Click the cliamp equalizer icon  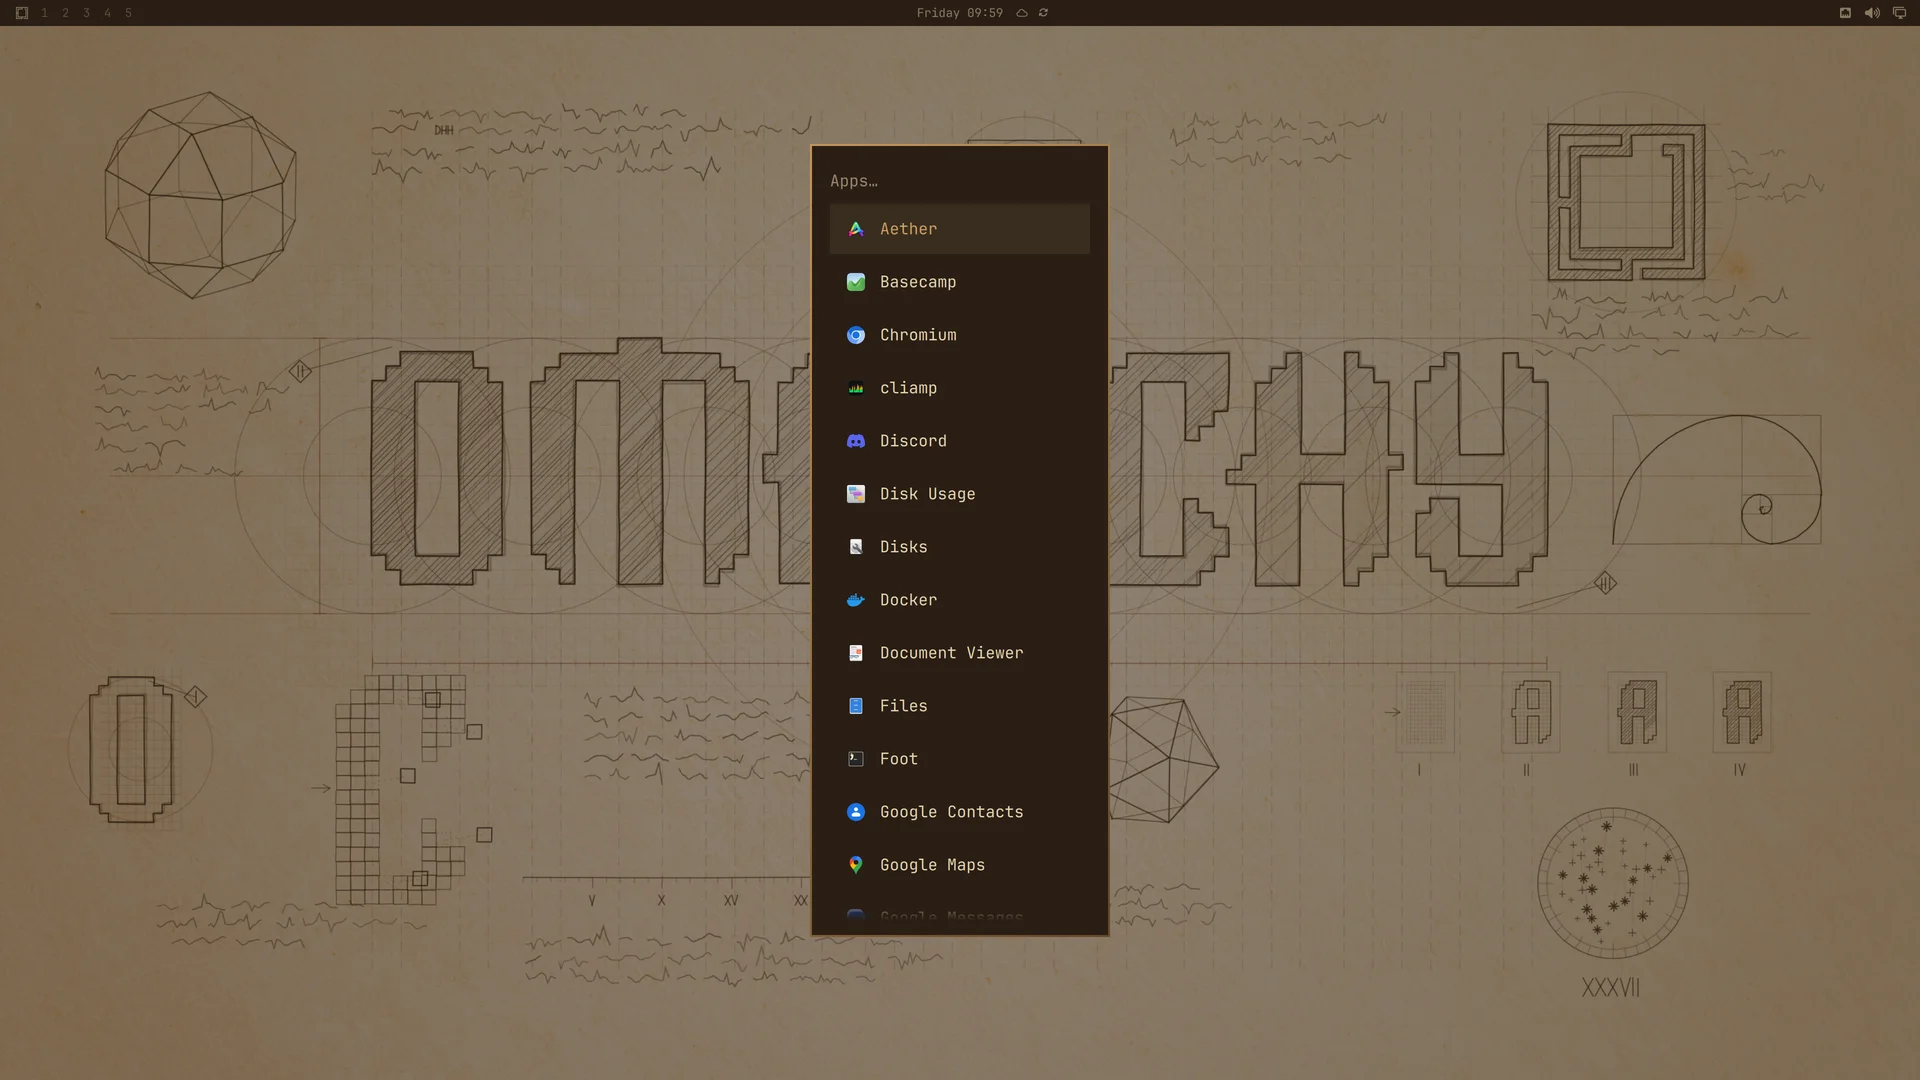(x=856, y=388)
